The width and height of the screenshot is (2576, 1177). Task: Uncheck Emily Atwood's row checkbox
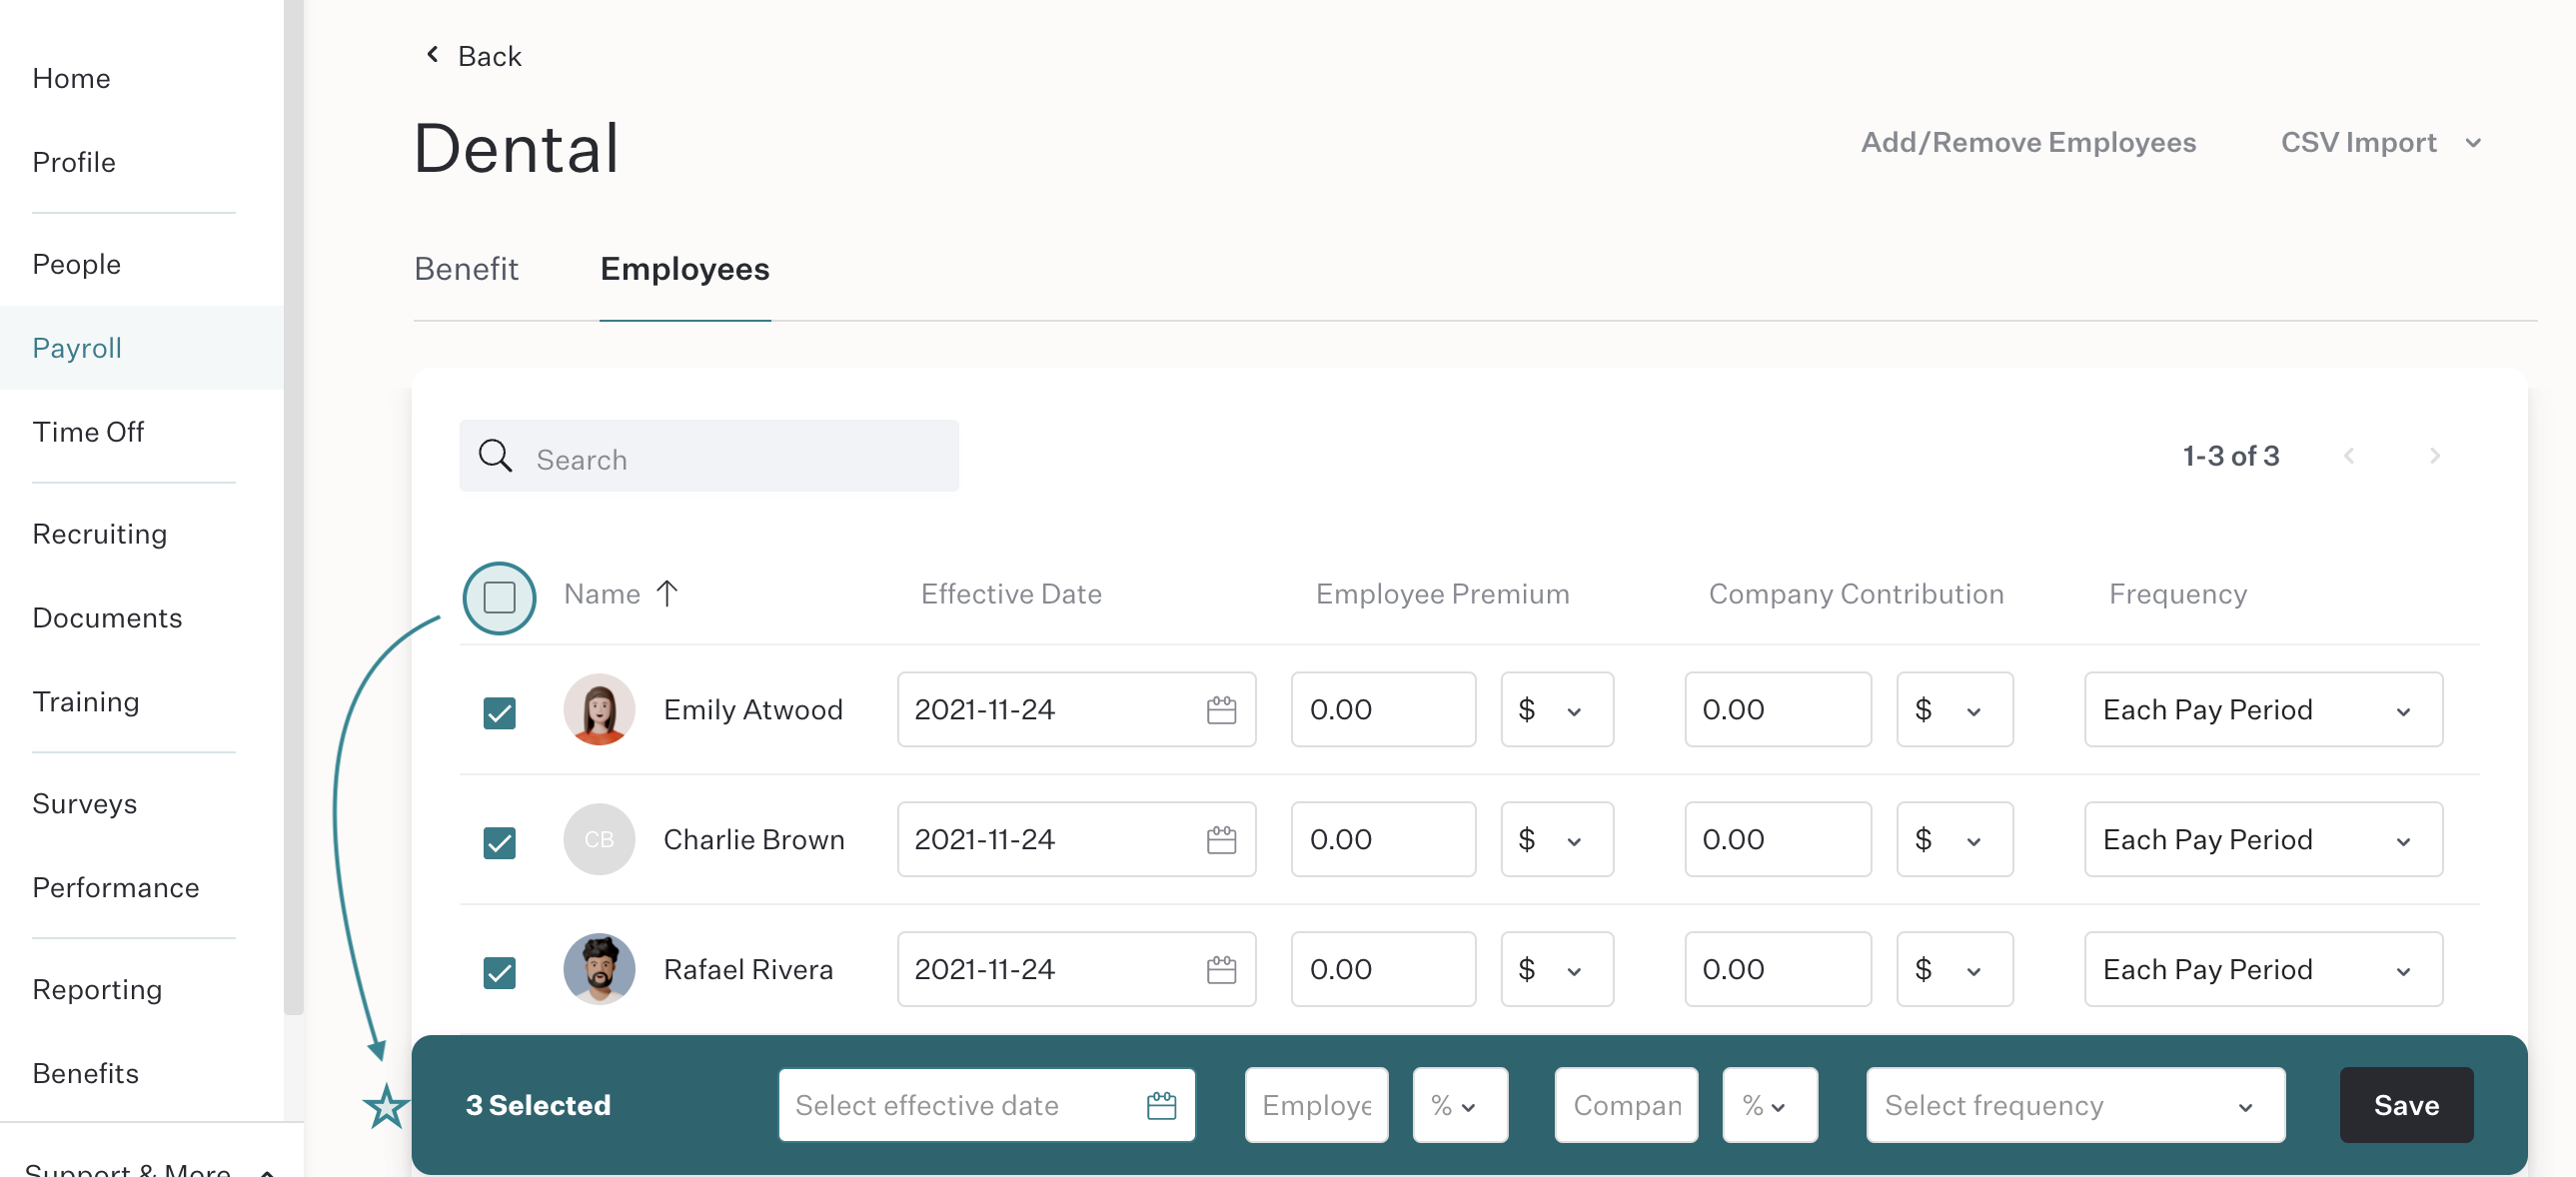[x=499, y=714]
